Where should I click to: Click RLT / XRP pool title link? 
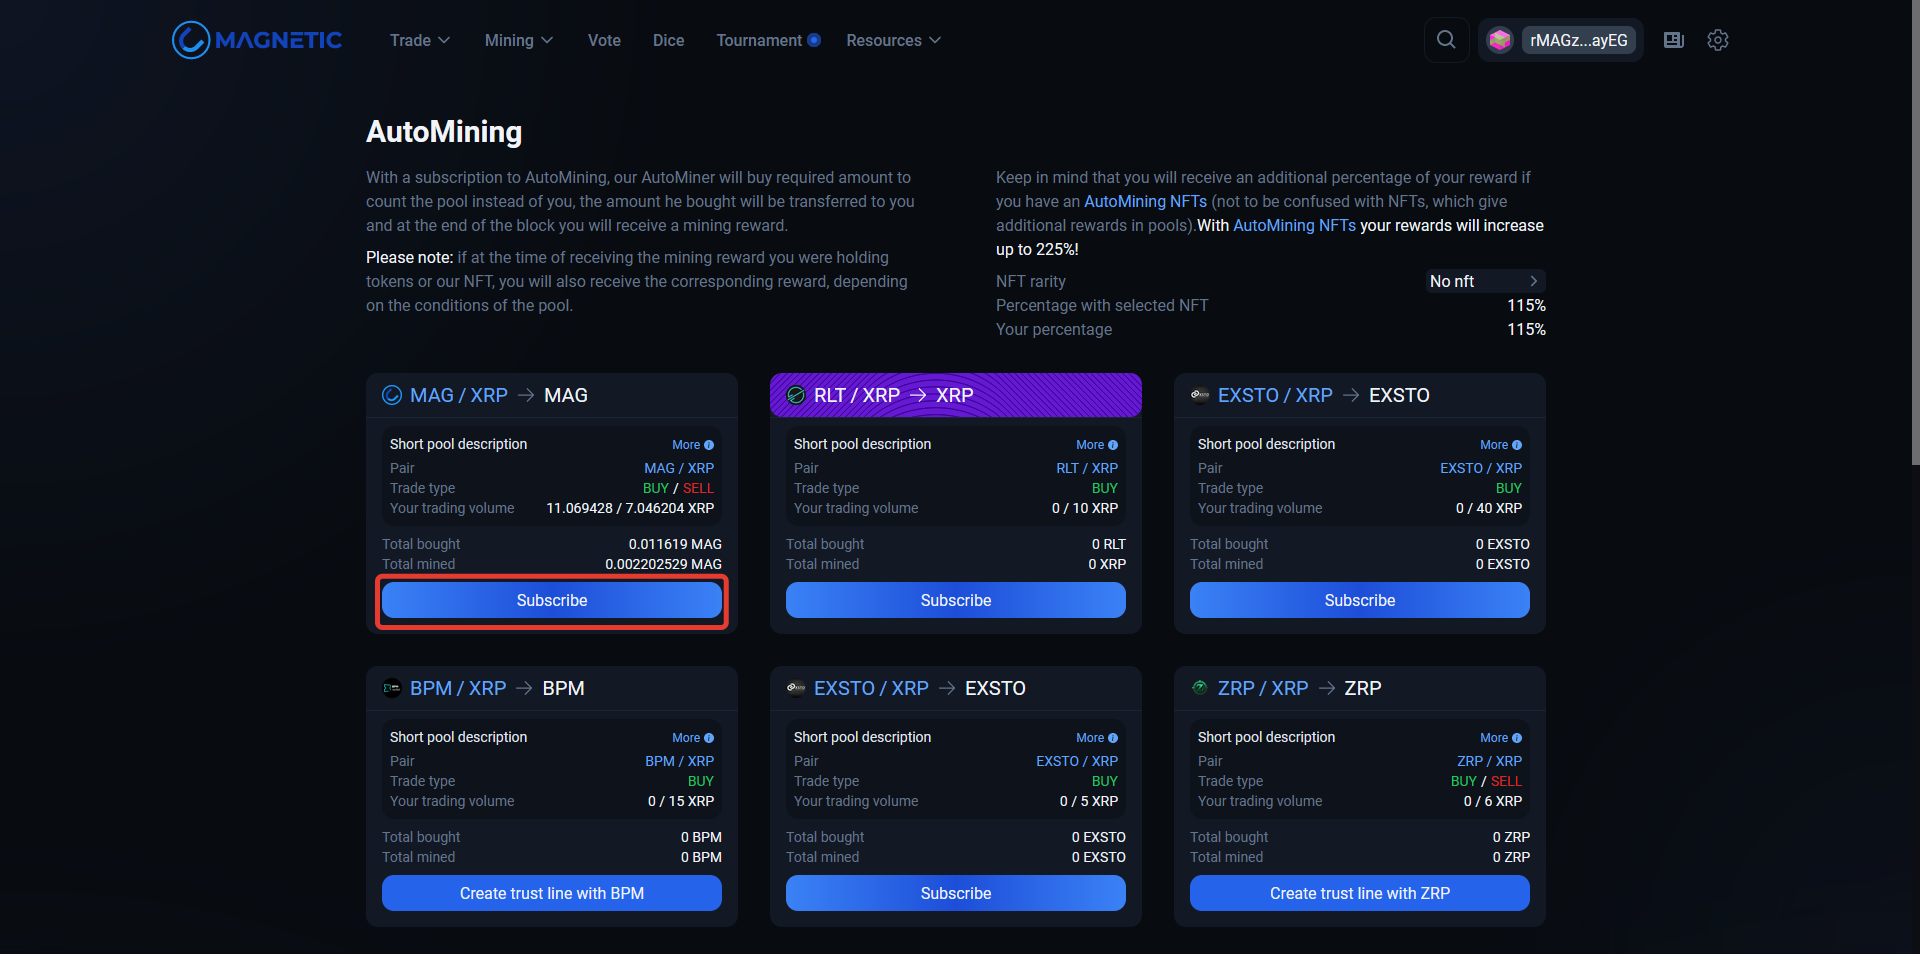point(857,395)
